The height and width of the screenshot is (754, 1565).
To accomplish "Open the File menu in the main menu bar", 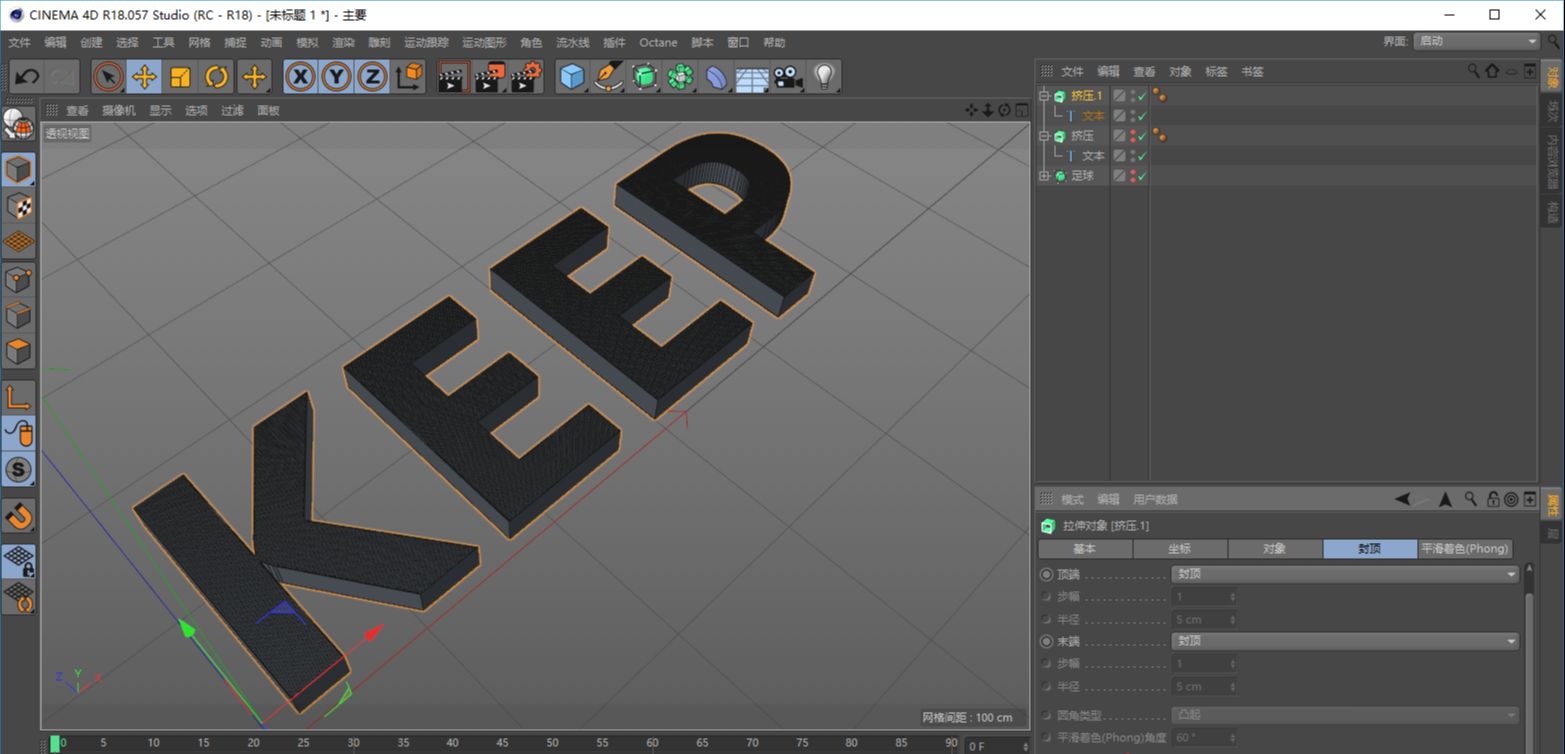I will tap(19, 42).
